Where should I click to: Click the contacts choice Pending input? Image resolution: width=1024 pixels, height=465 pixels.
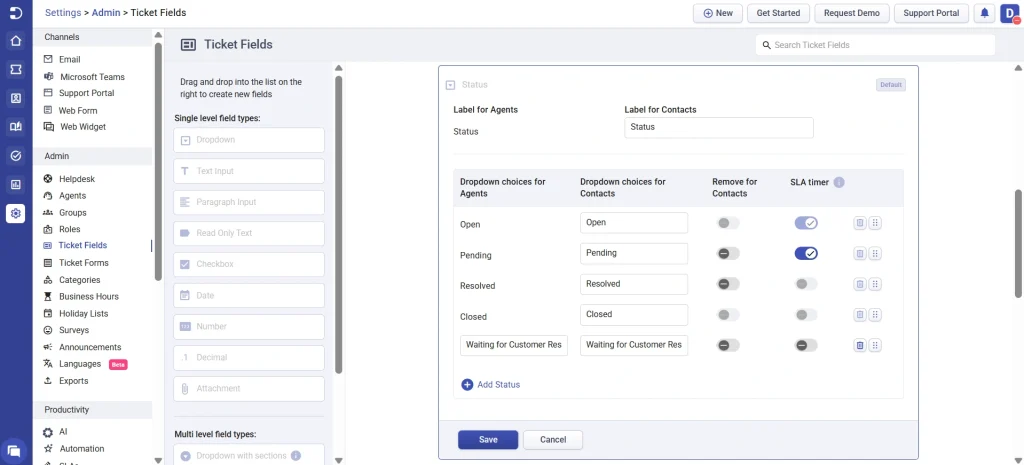[x=634, y=253]
